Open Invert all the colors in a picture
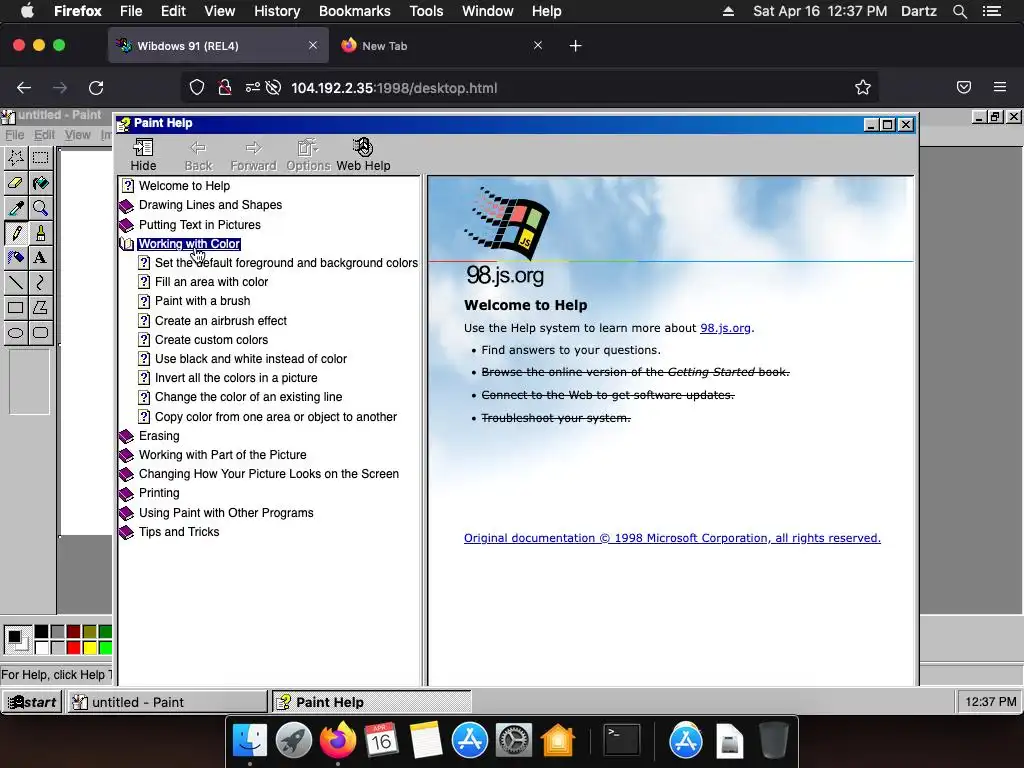1024x768 pixels. tap(236, 377)
